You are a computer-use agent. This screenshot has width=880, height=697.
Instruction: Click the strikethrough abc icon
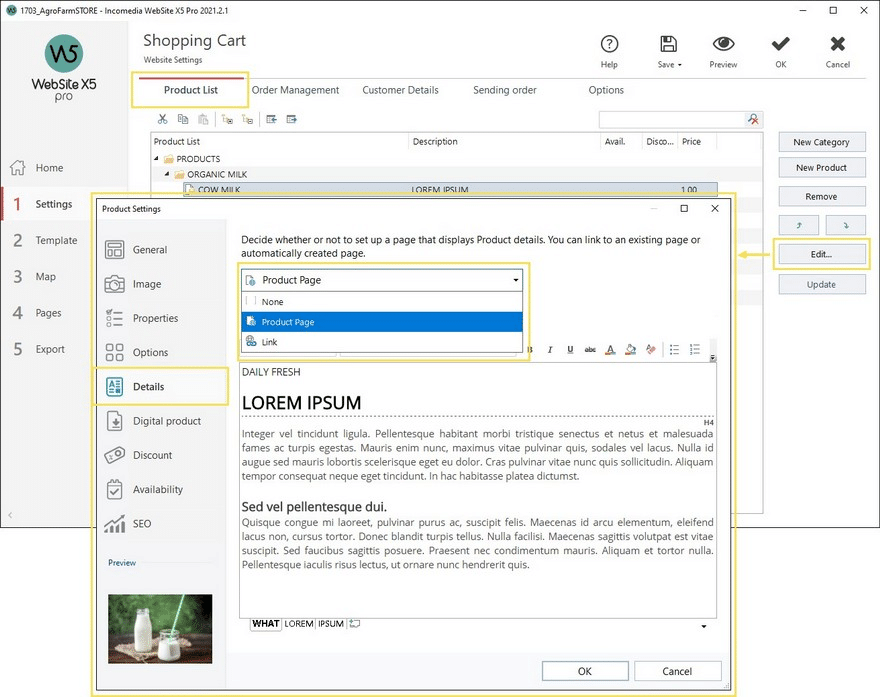[x=590, y=350]
